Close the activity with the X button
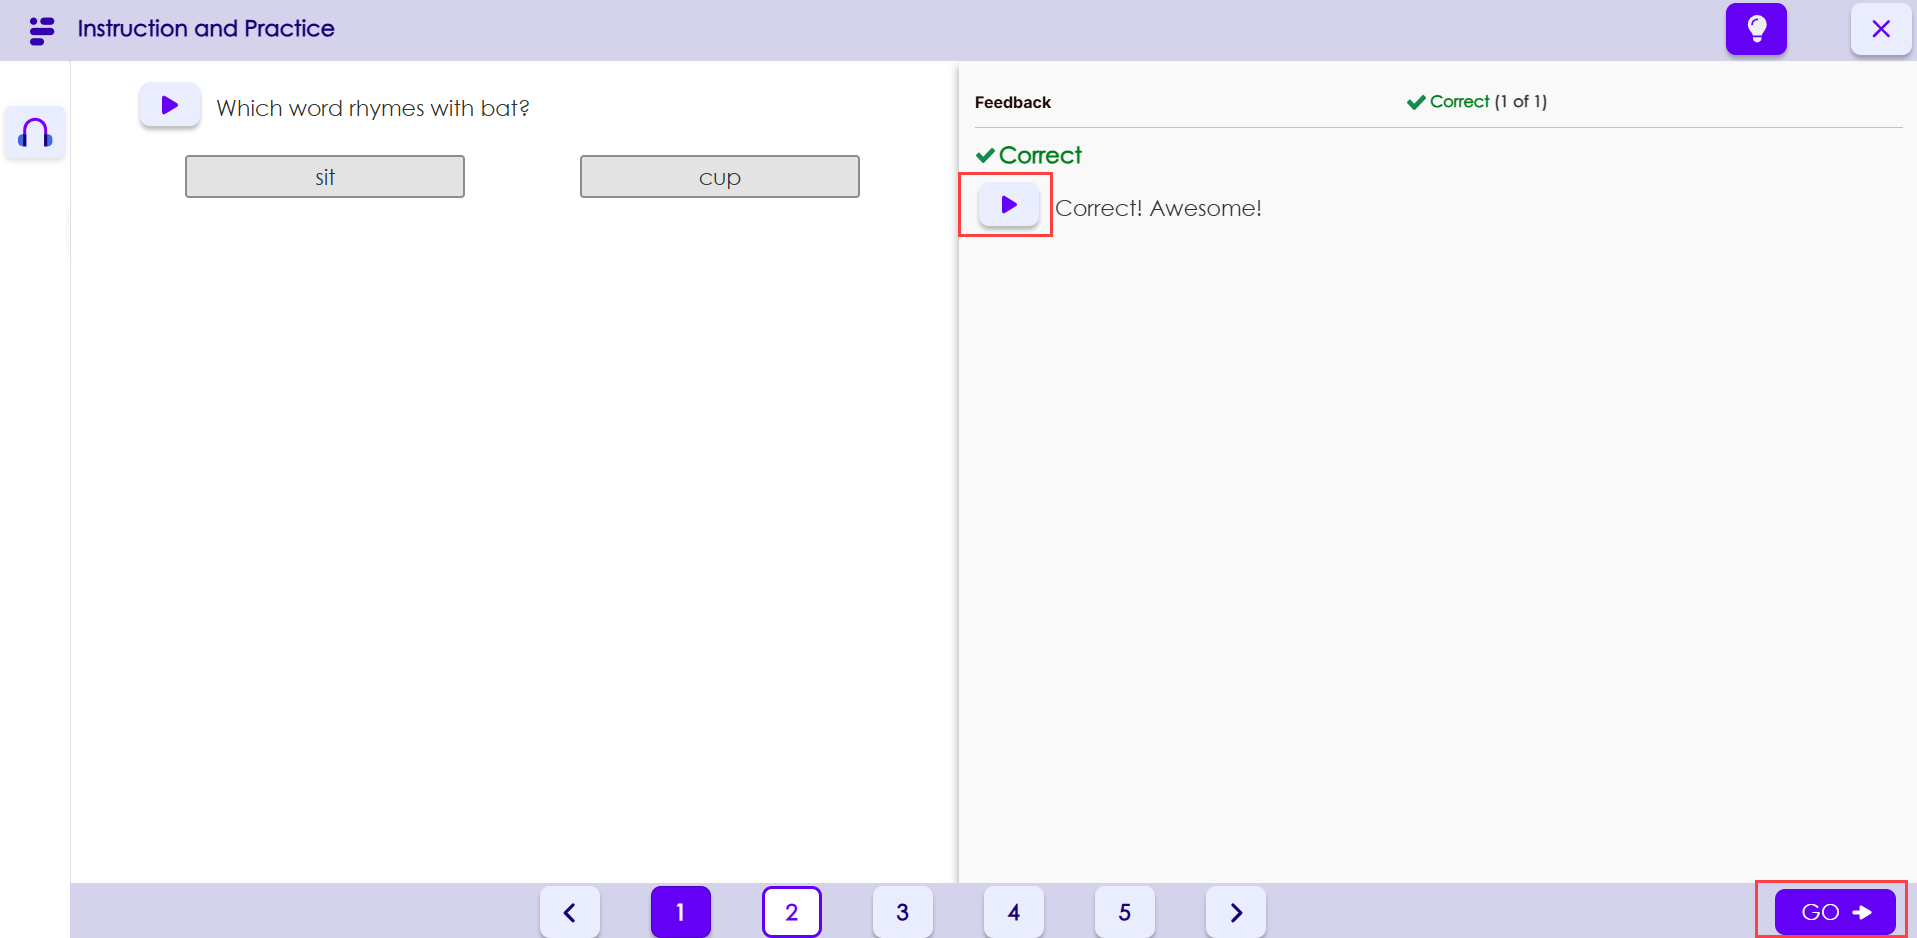The width and height of the screenshot is (1917, 938). (x=1880, y=29)
